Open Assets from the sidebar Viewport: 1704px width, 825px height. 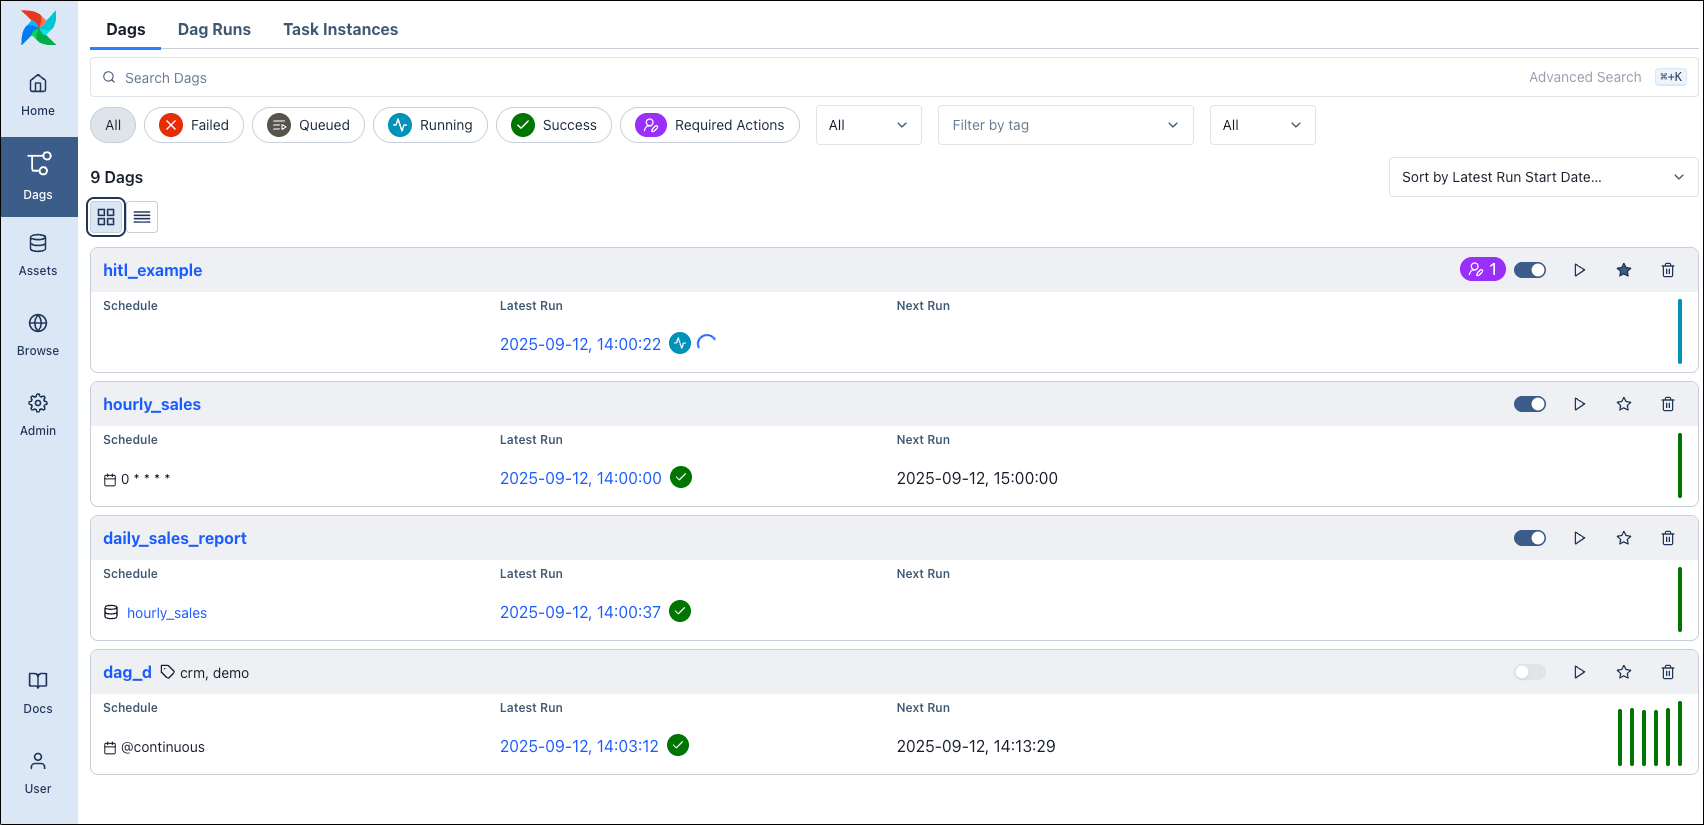click(x=38, y=255)
